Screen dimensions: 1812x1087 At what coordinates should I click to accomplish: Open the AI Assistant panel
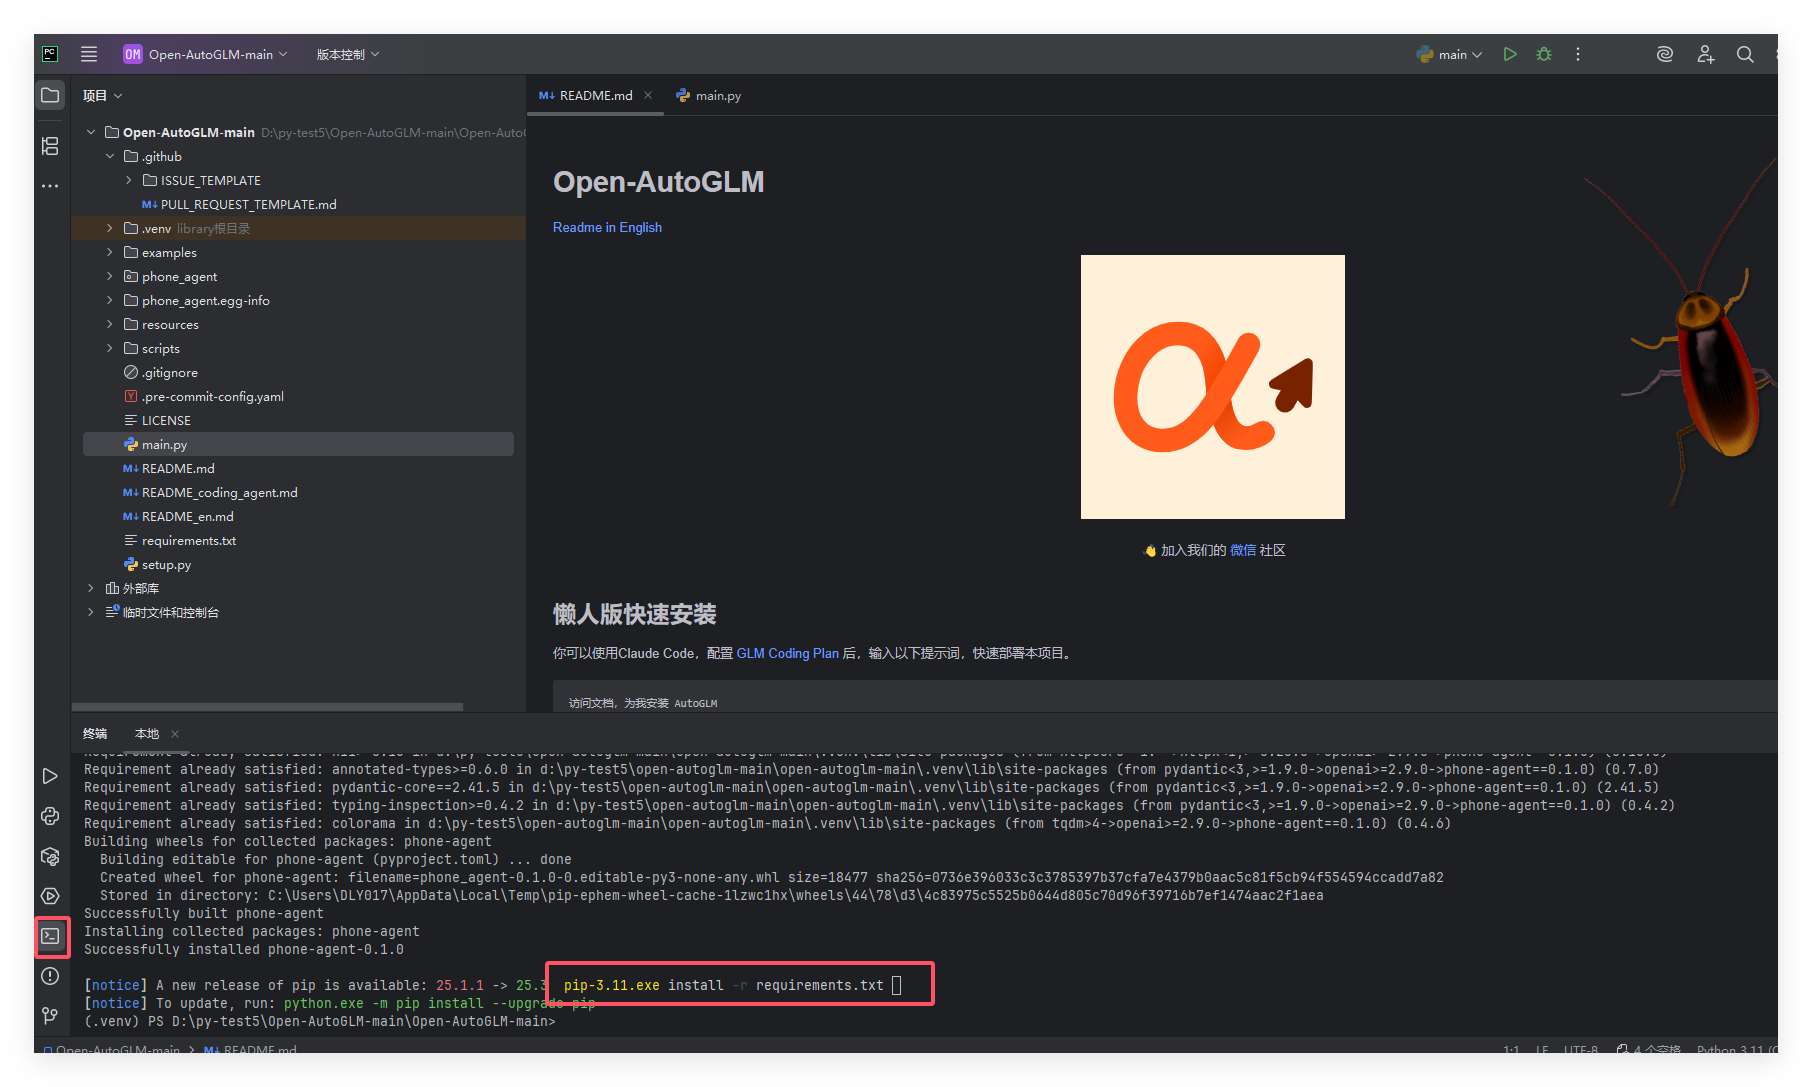click(x=1664, y=54)
